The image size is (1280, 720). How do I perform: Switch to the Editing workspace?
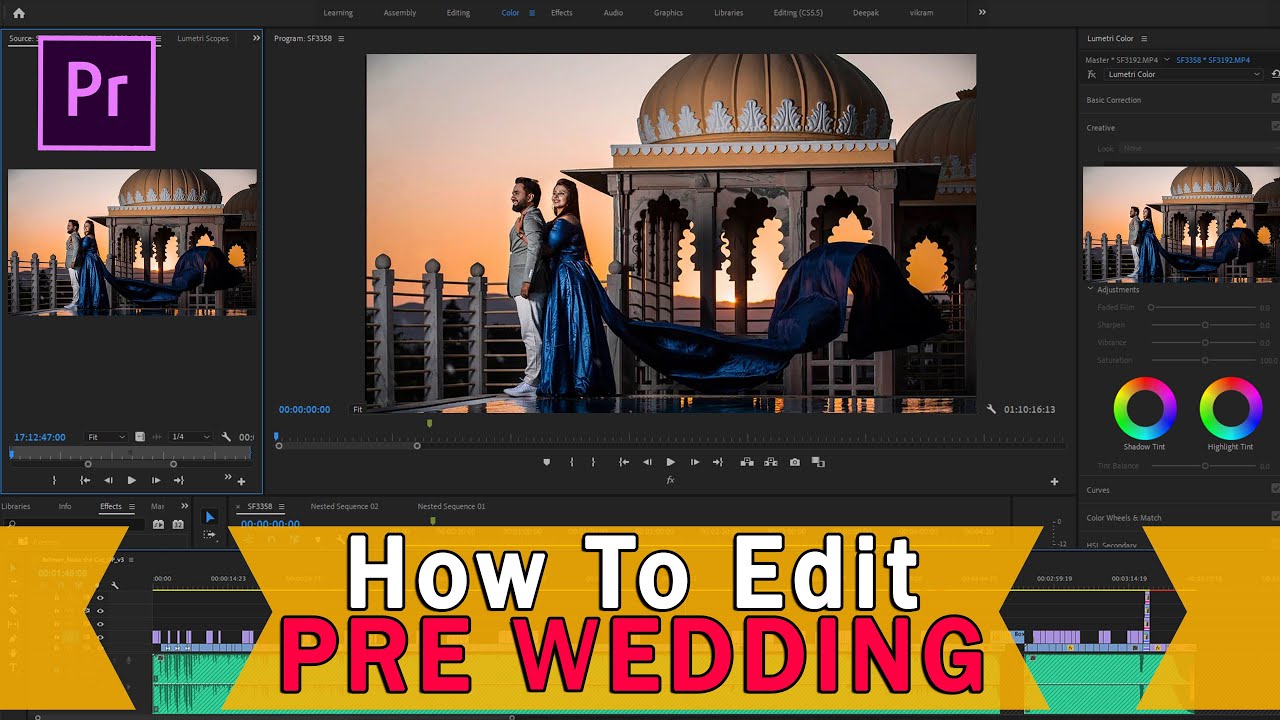(458, 13)
